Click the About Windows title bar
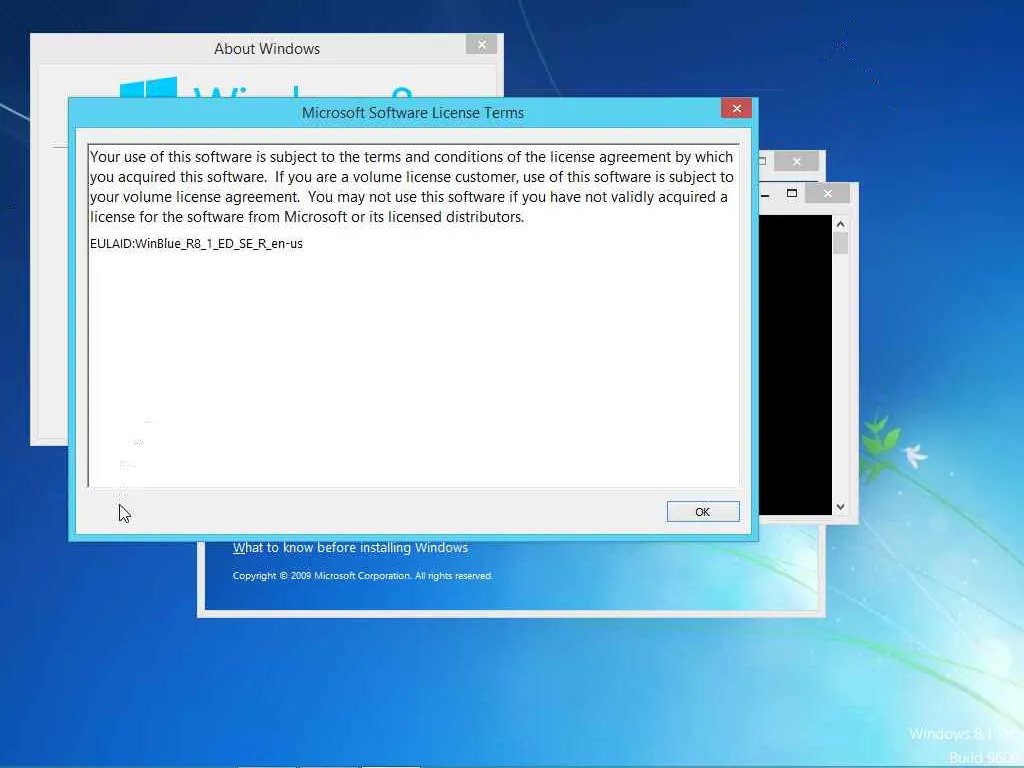This screenshot has width=1024, height=768. (x=267, y=49)
